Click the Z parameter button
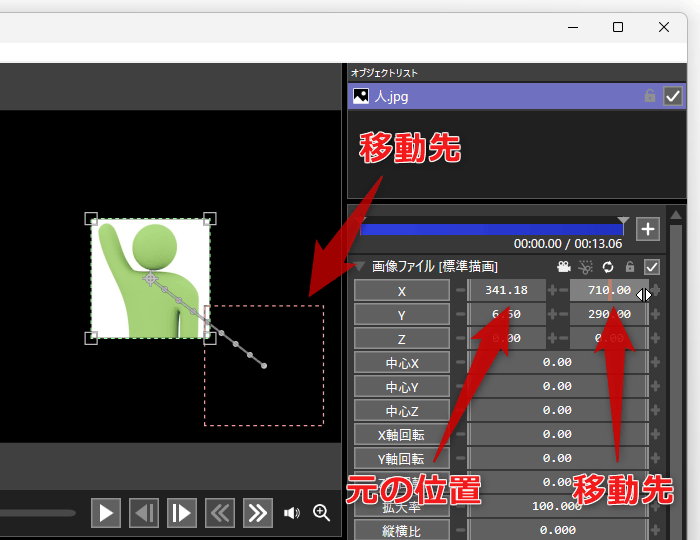700x540 pixels. pos(402,339)
